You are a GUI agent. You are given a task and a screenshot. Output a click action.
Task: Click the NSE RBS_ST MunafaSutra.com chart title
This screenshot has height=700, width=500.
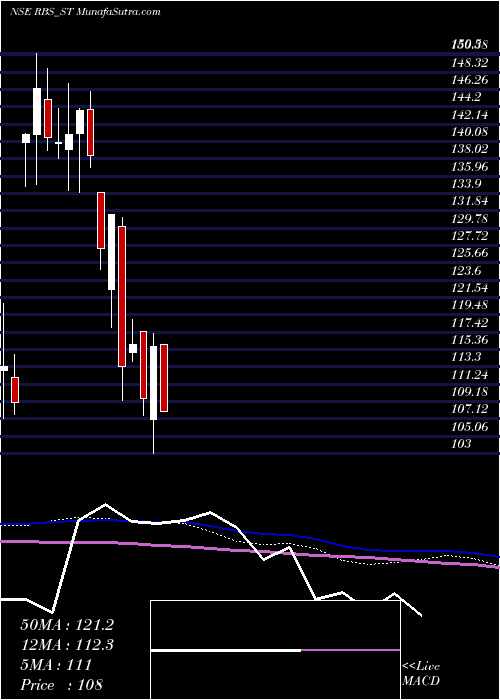tap(85, 12)
